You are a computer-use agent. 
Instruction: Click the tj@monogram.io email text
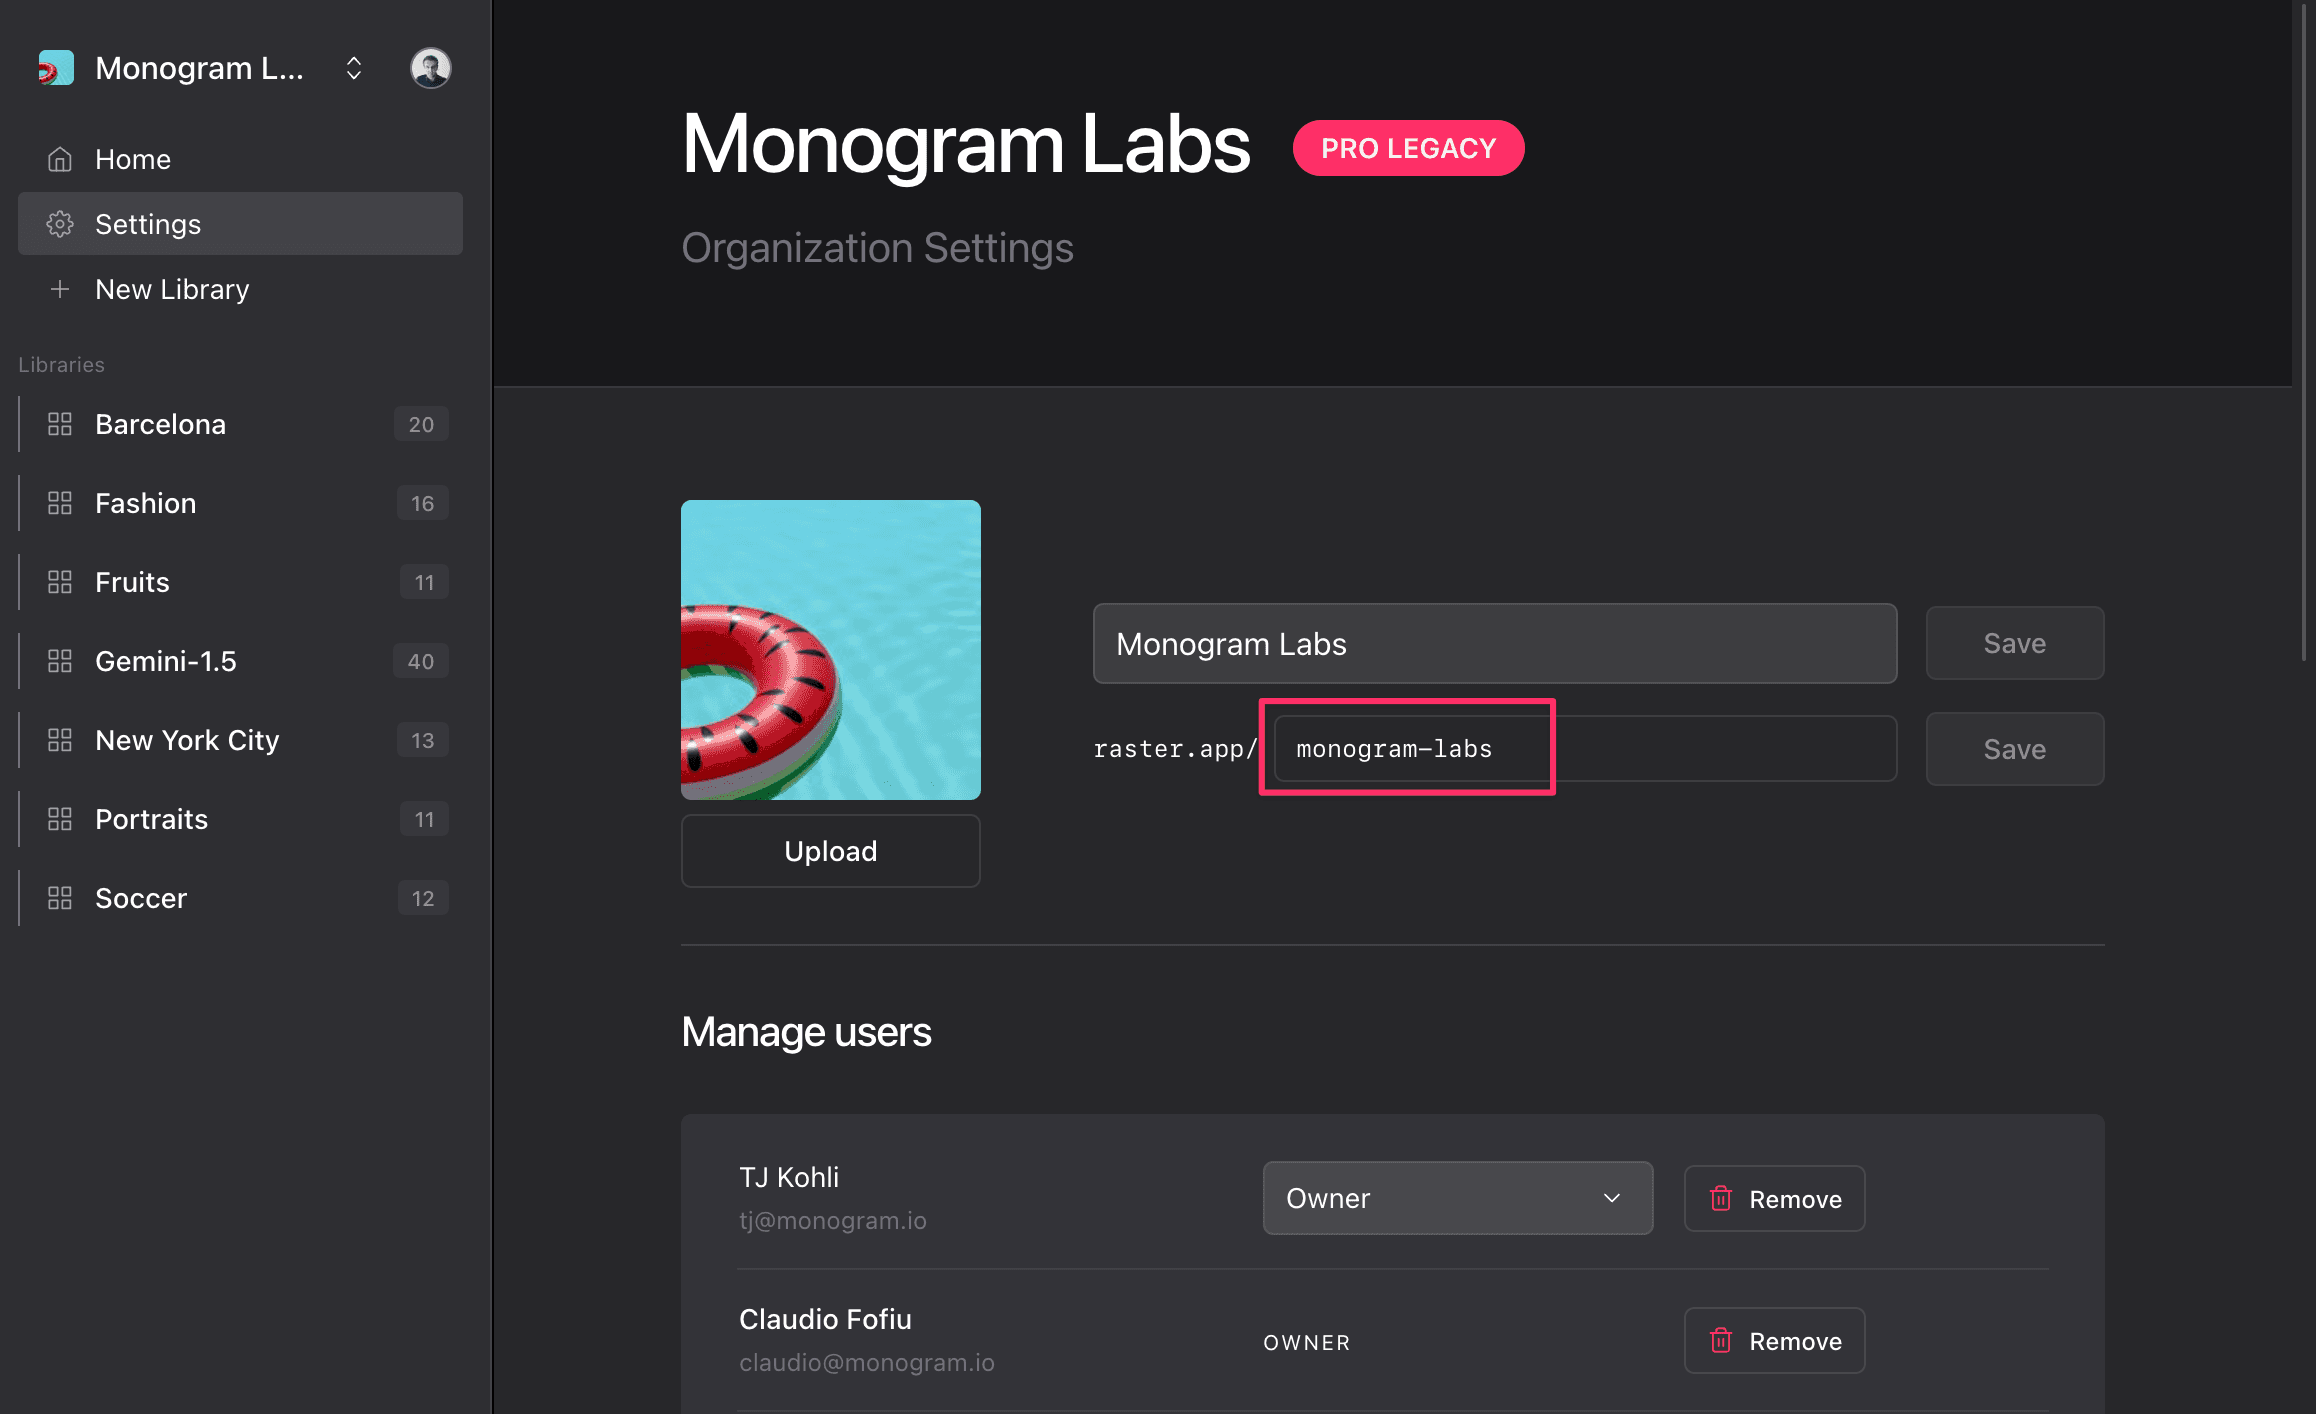(833, 1221)
